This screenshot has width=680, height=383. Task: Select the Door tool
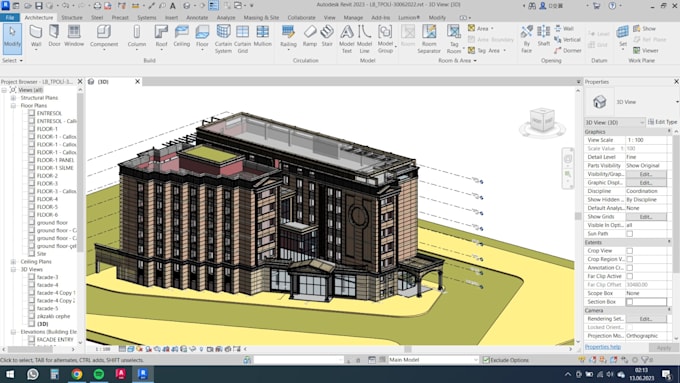pos(54,36)
